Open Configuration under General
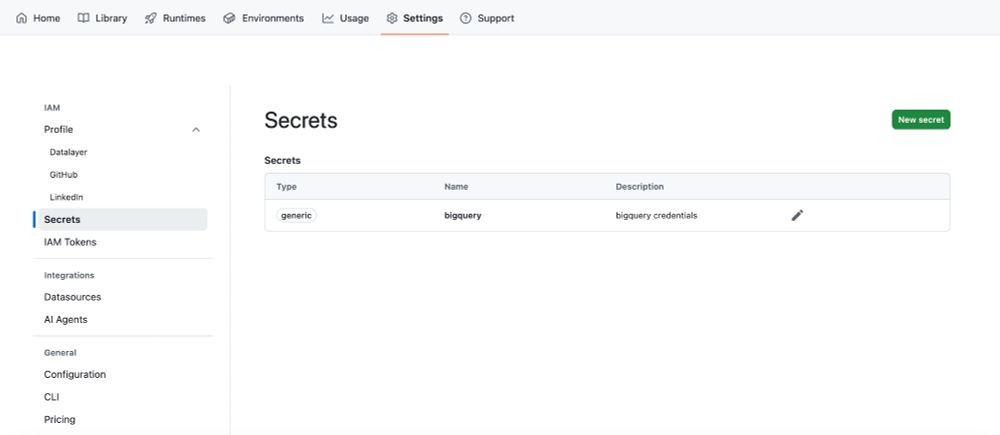This screenshot has width=1000, height=435. [75, 374]
